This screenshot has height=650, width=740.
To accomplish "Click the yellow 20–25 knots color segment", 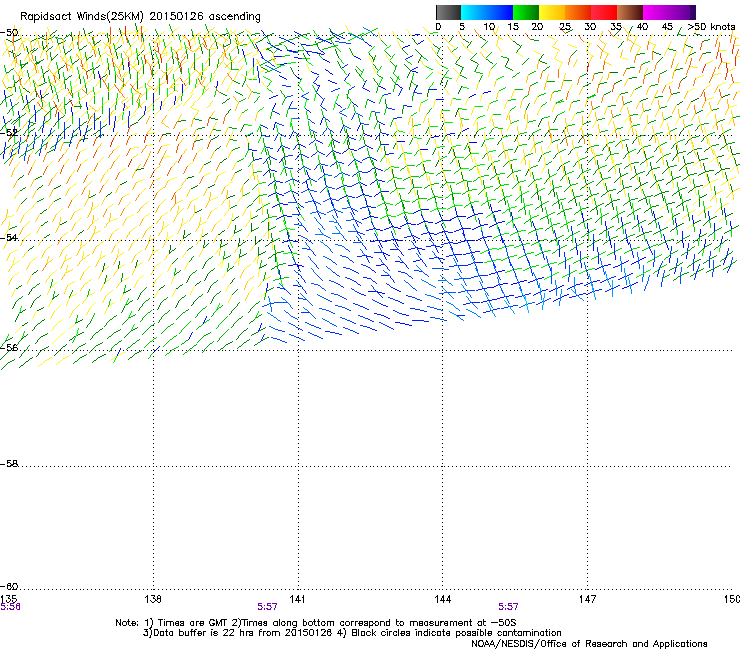I will pos(552,12).
